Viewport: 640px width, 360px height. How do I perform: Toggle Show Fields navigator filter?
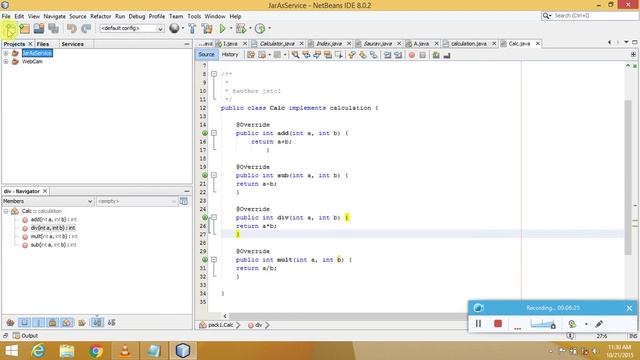pos(24,322)
